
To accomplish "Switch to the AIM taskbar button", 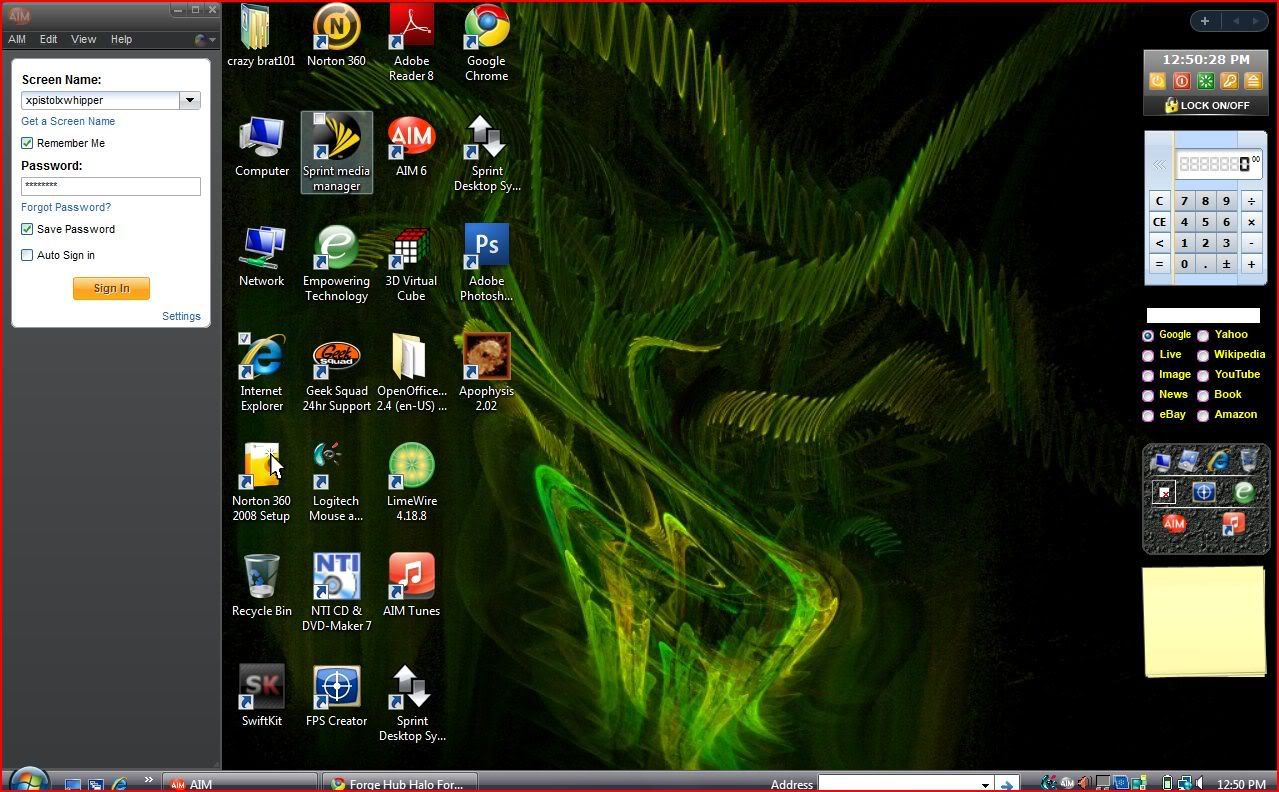I will [x=240, y=783].
